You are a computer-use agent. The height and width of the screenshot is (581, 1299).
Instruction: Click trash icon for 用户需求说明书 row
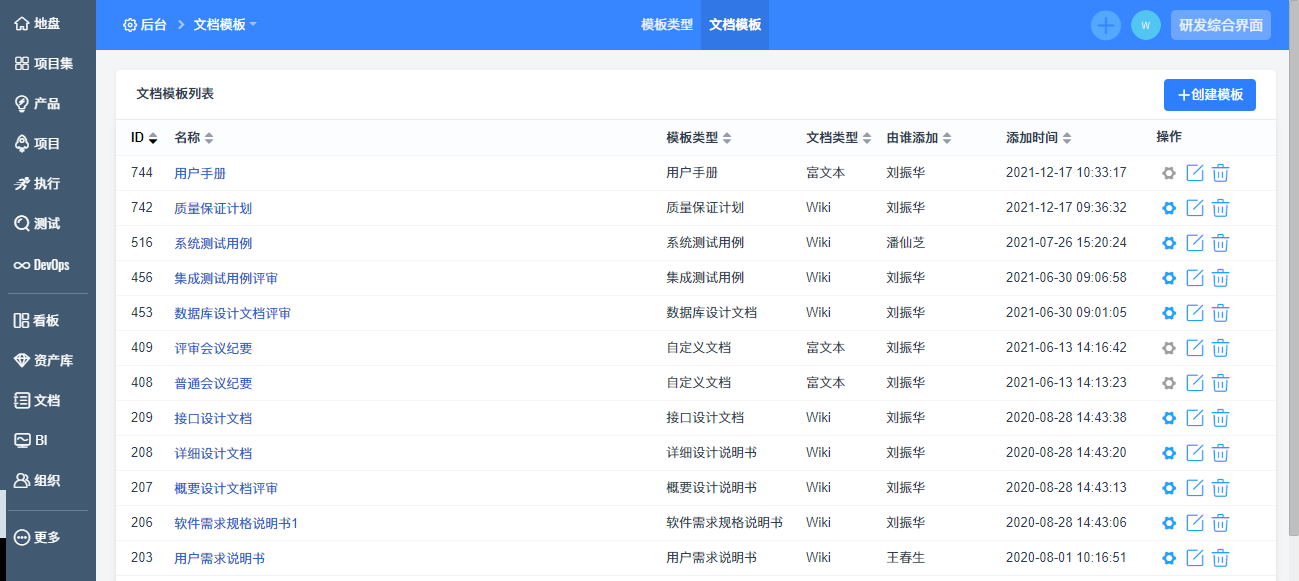[x=1220, y=558]
